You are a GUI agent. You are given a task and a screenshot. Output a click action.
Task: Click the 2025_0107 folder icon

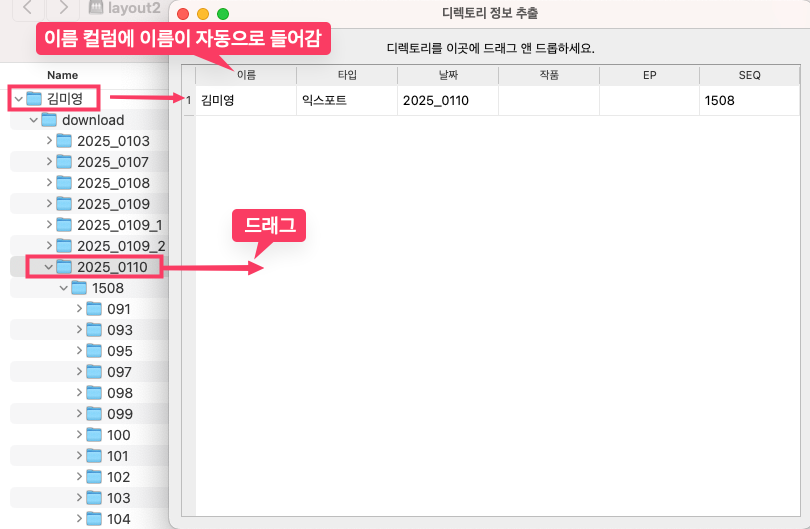[64, 162]
